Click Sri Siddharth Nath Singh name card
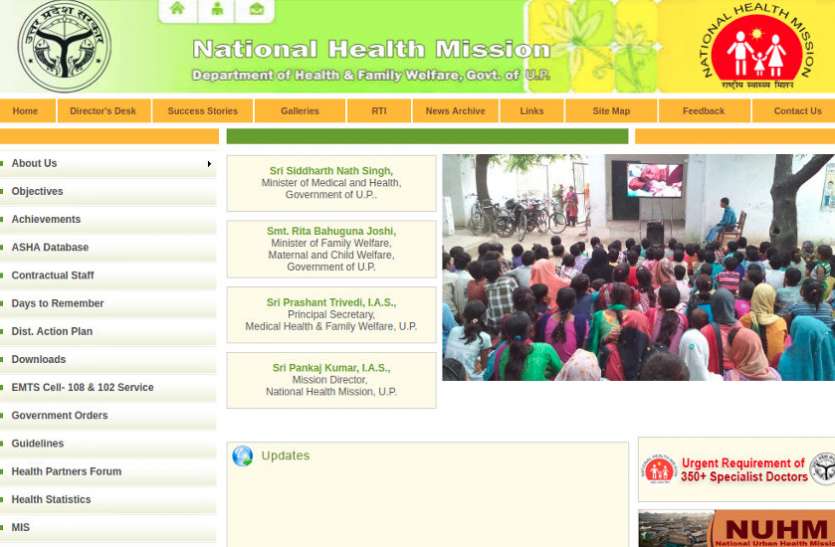The image size is (835, 547). click(x=331, y=183)
